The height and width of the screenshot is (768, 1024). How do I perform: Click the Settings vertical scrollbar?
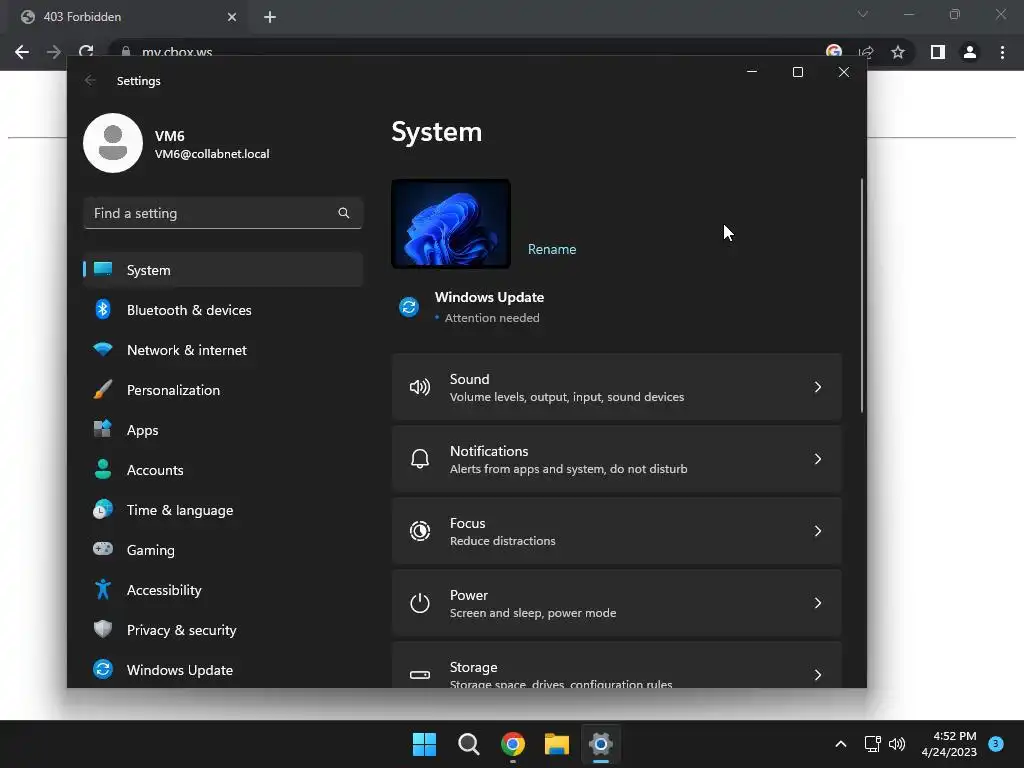[862, 295]
